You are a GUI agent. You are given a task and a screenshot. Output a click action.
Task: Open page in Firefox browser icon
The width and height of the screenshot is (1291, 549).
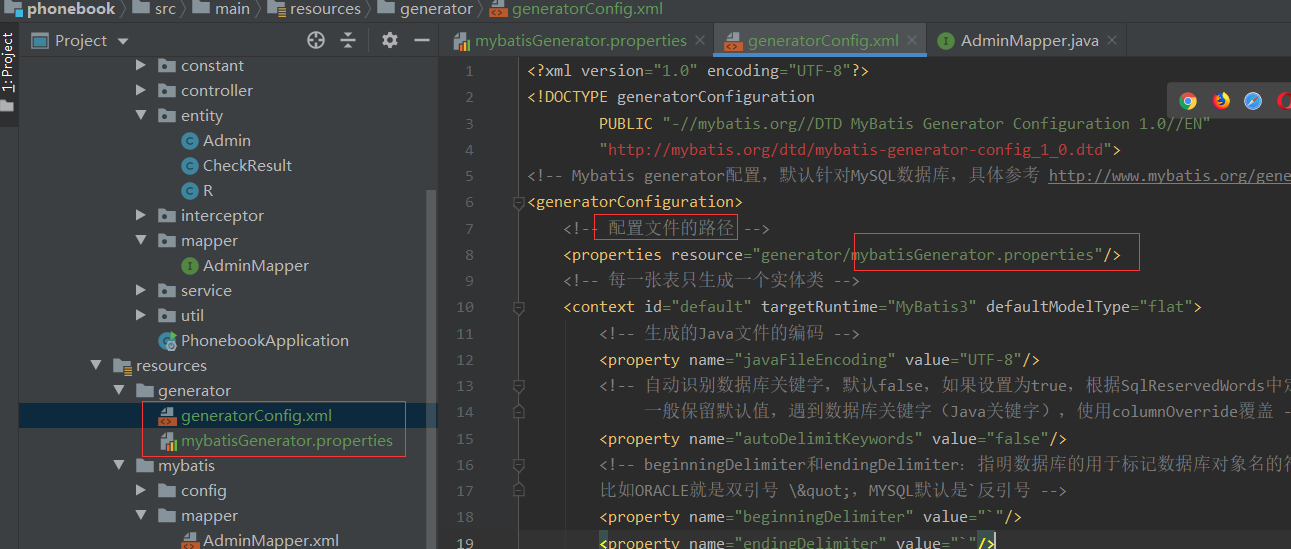(1221, 100)
